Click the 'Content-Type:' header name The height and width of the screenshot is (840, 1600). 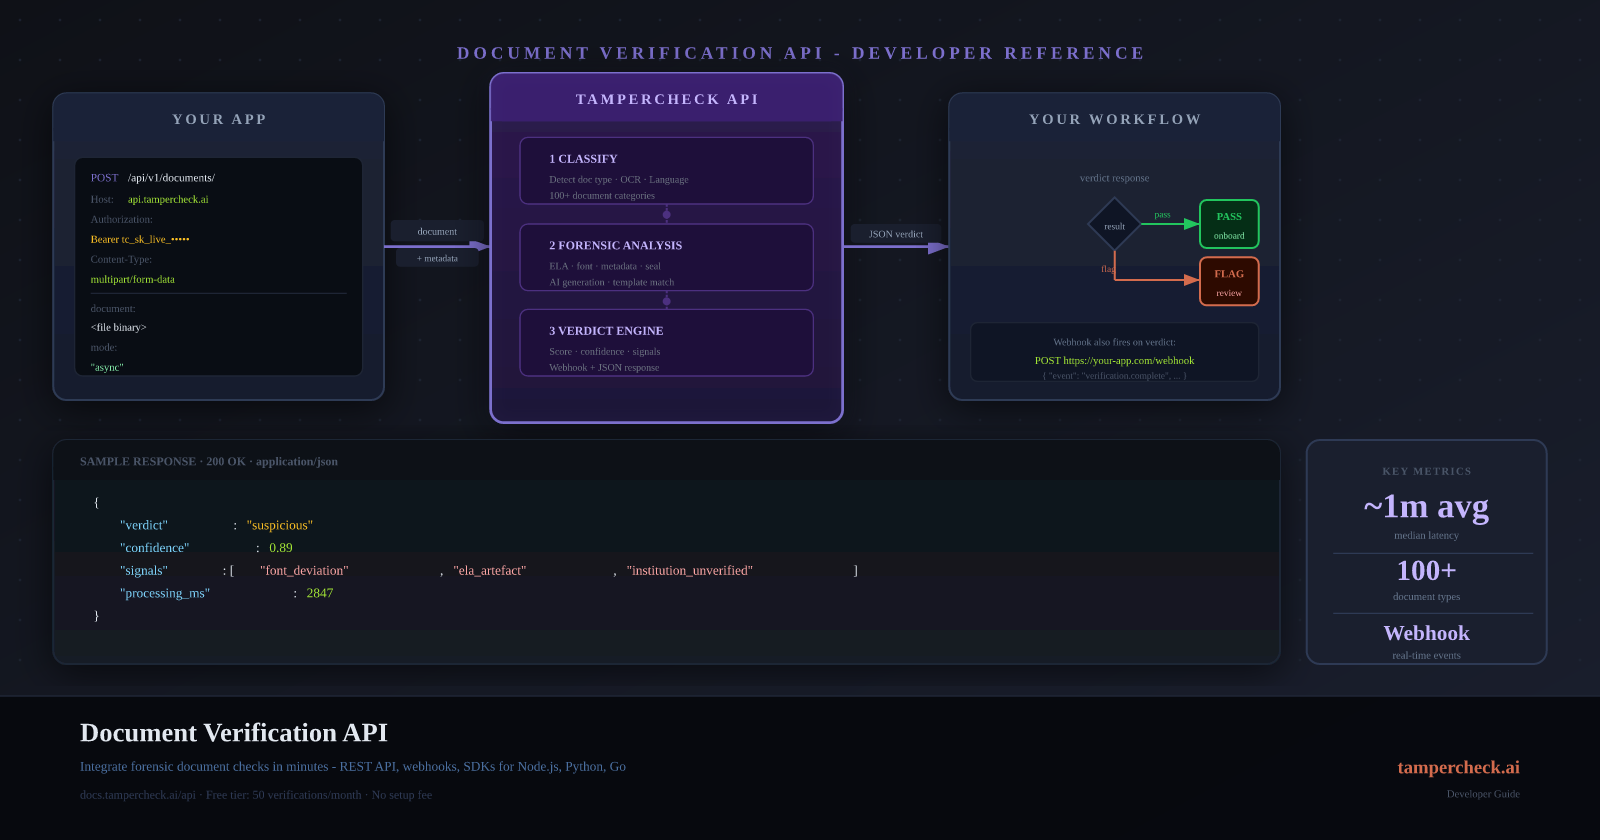click(121, 259)
